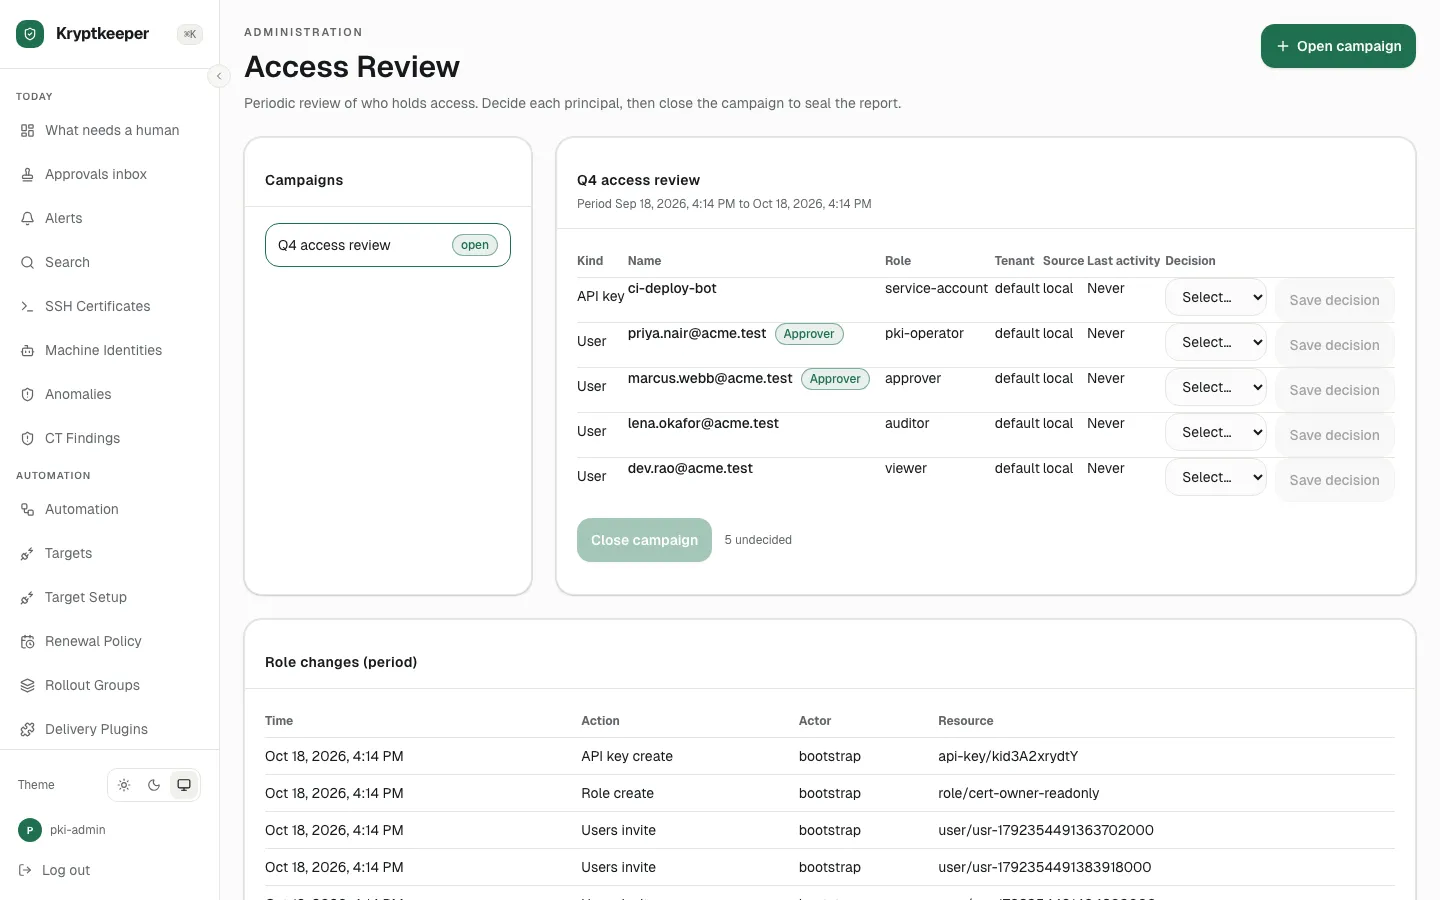Click the Machine Identities bot icon
Screen dimensions: 1440x900
[x=27, y=351]
